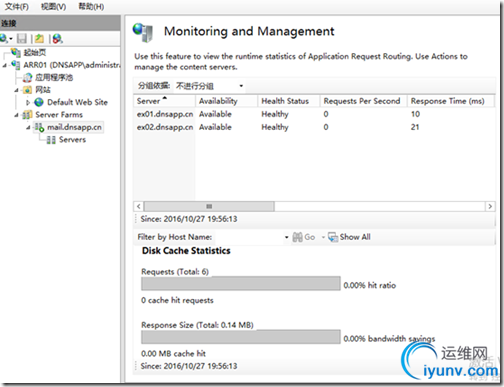The image size is (504, 387).
Task: Expand the Default Web Site node
Action: (x=28, y=102)
